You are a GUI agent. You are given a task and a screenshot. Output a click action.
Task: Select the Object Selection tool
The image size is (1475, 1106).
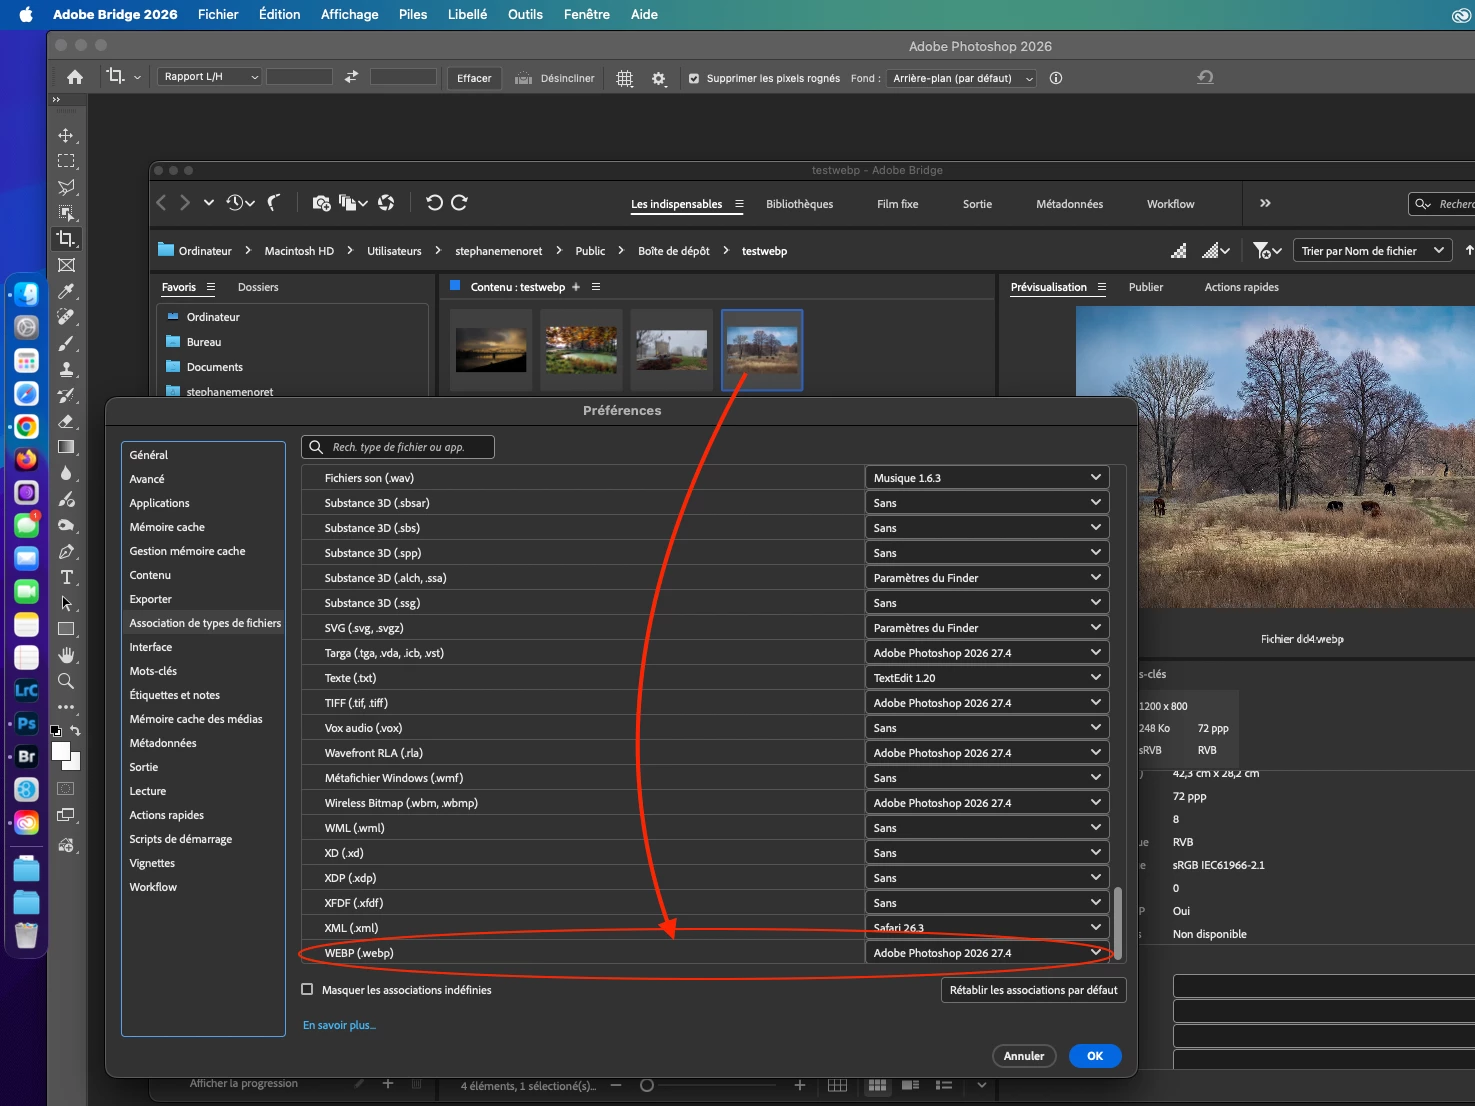[66, 213]
